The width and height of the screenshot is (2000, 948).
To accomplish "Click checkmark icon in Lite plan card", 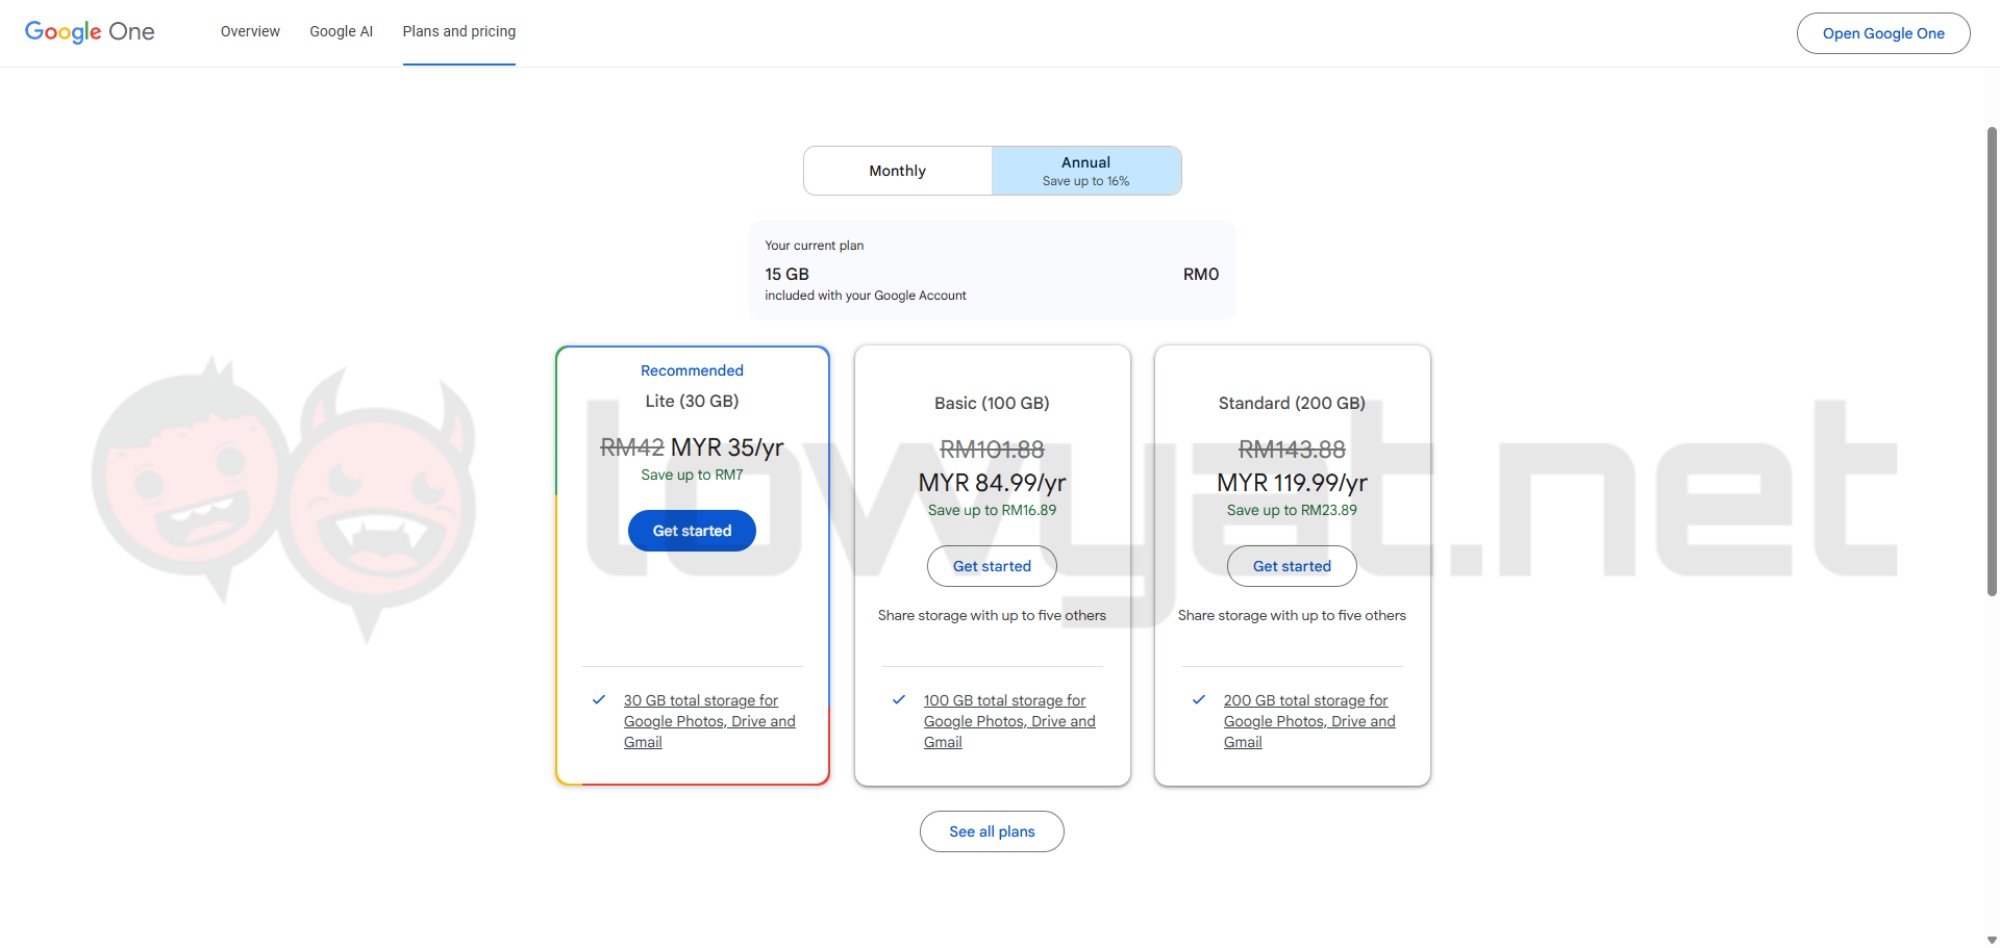I will (599, 700).
